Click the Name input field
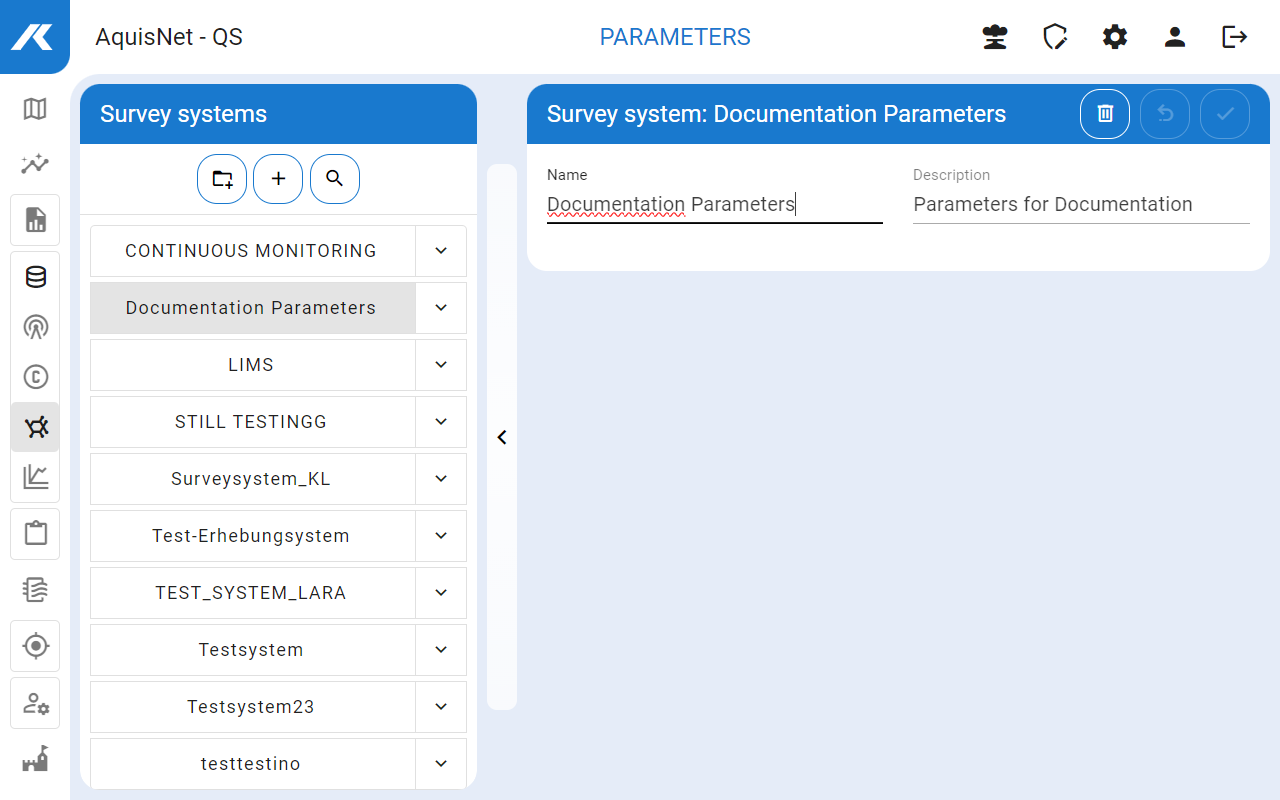The image size is (1280, 800). click(714, 205)
